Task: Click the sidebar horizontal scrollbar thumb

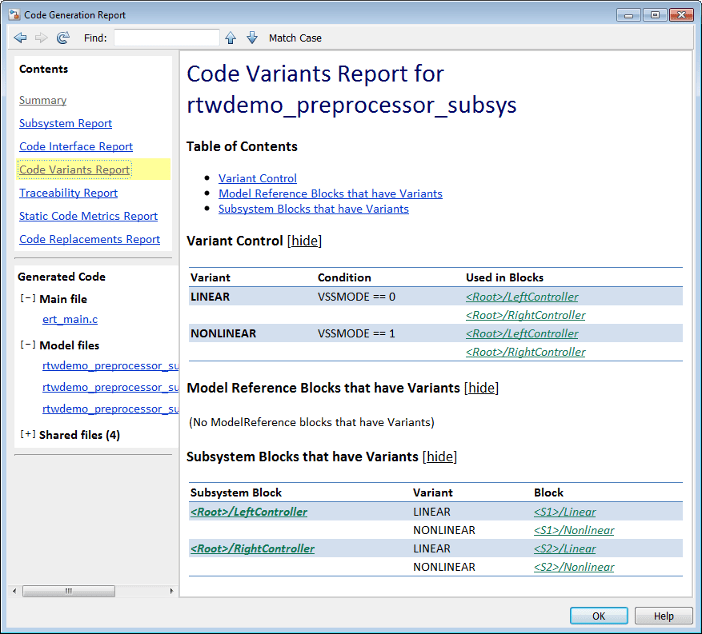Action: 68,591
